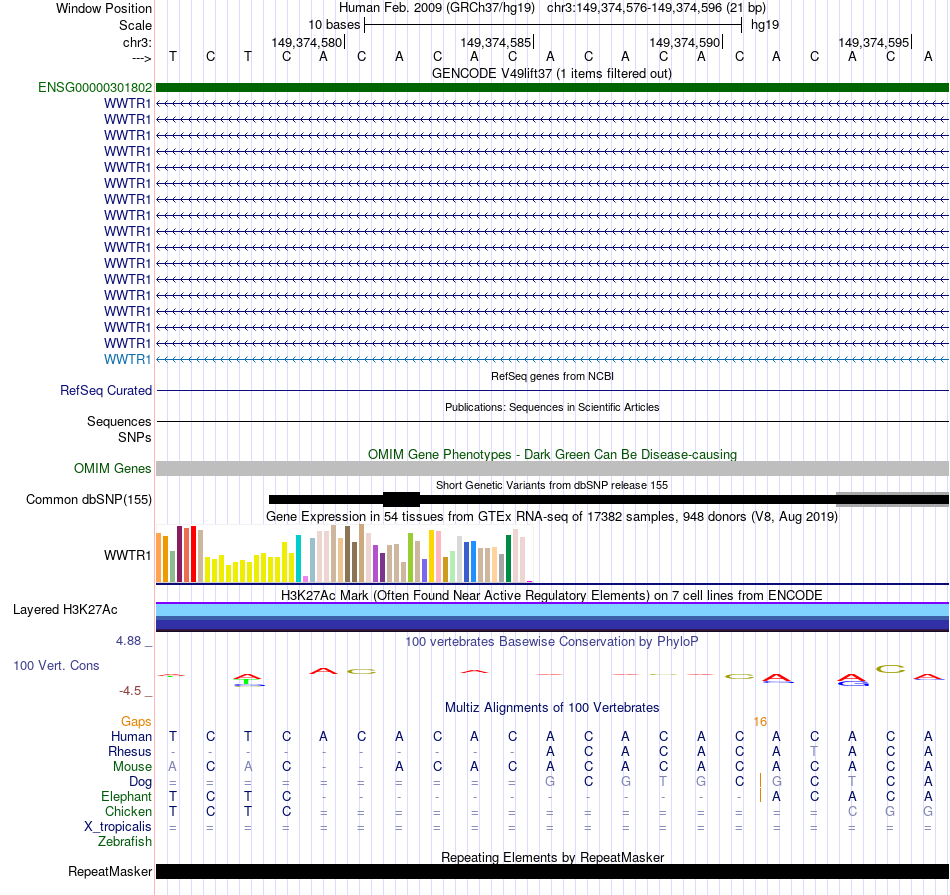
Task: Click the OMIM Genes label
Action: point(112,468)
